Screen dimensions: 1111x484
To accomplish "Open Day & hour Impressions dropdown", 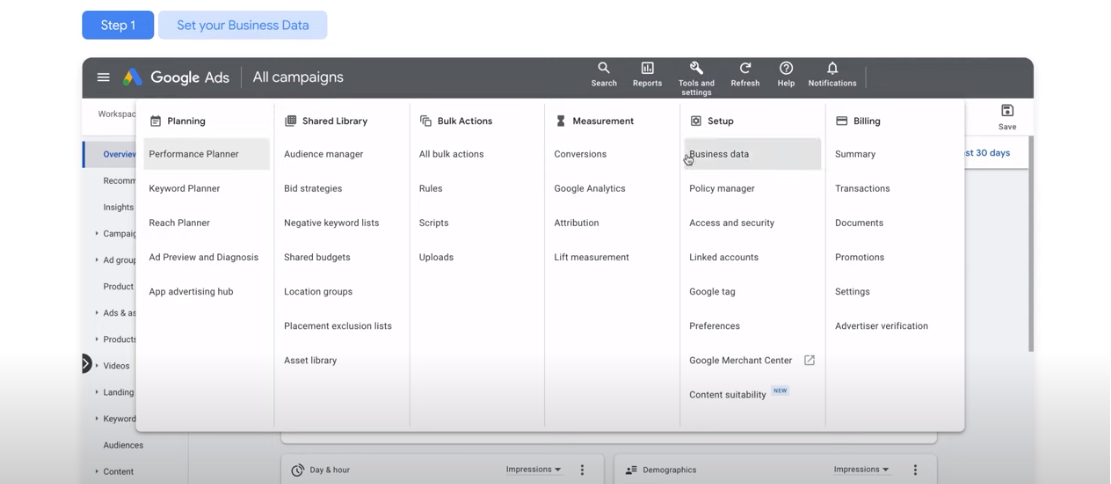I will pos(534,470).
